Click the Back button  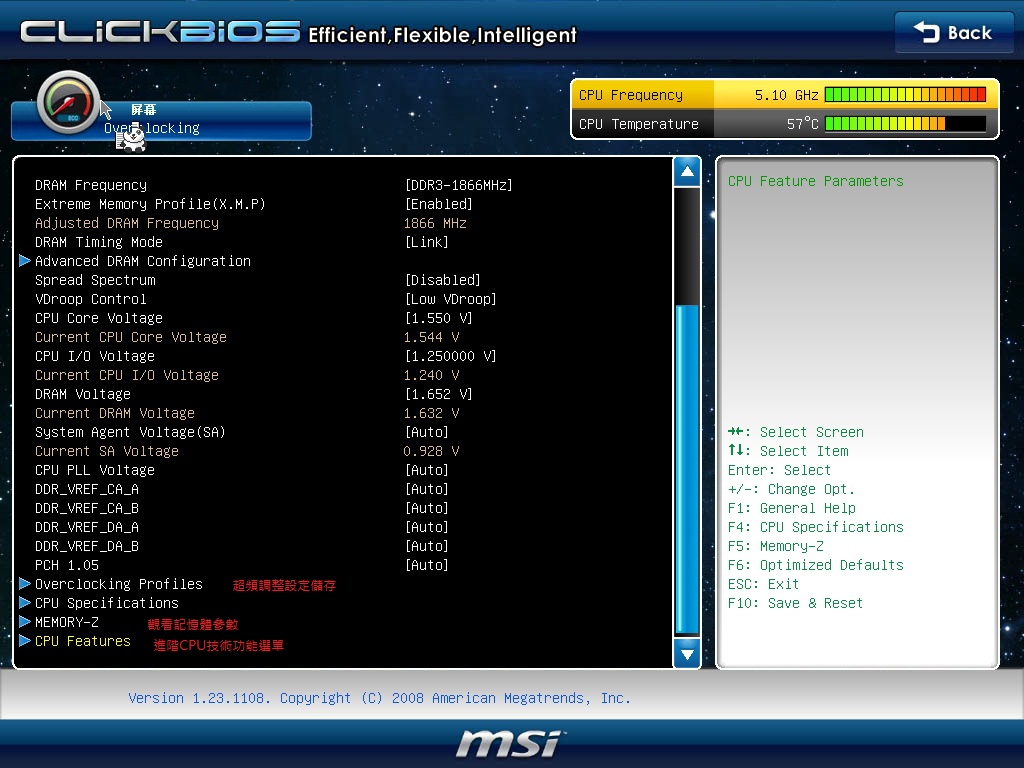pyautogui.click(x=953, y=32)
